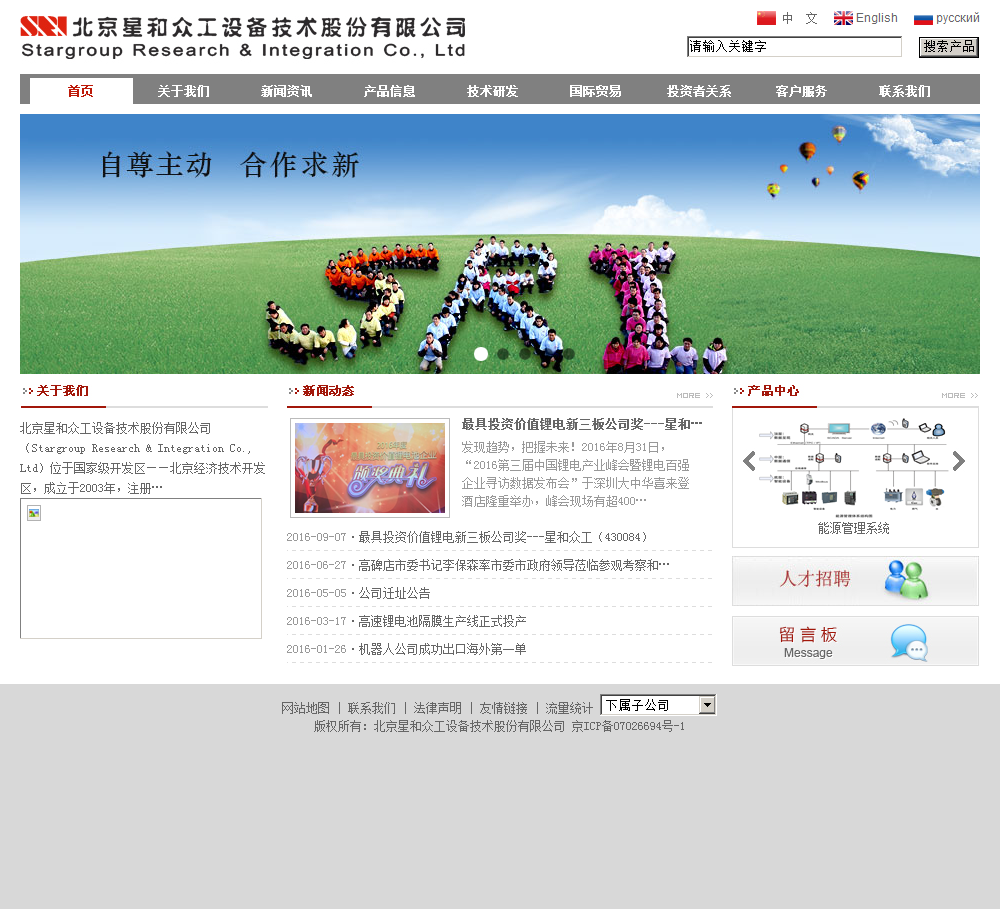Click the 能源管理系统 product caption
Image resolution: width=1000 pixels, height=909 pixels.
click(x=854, y=528)
